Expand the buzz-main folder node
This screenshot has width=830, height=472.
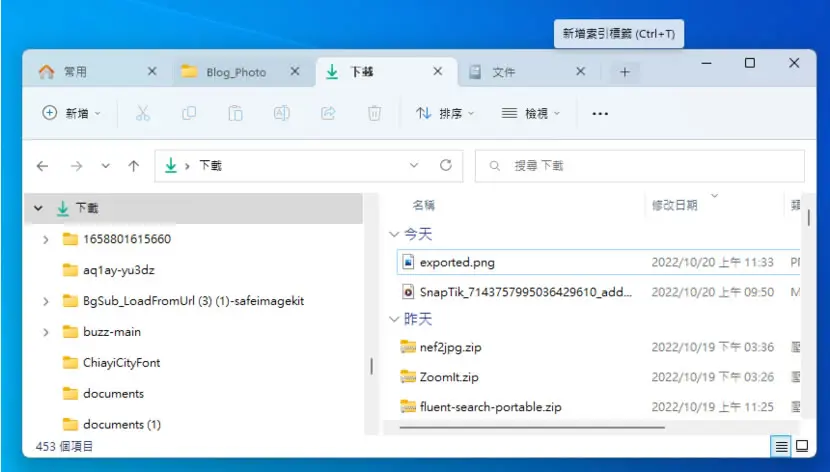coord(46,332)
